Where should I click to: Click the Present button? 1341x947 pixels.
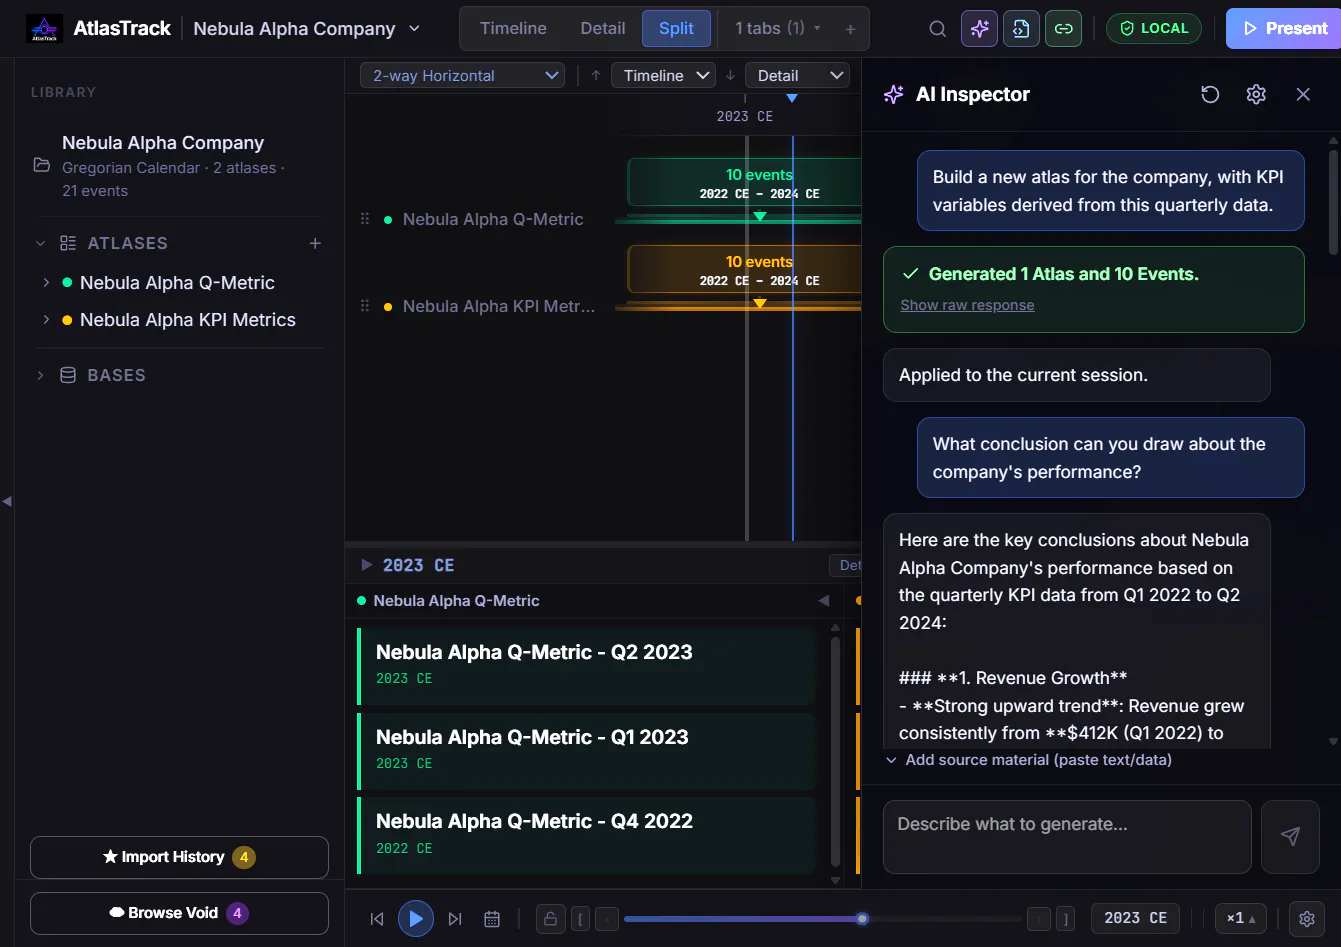1283,29
